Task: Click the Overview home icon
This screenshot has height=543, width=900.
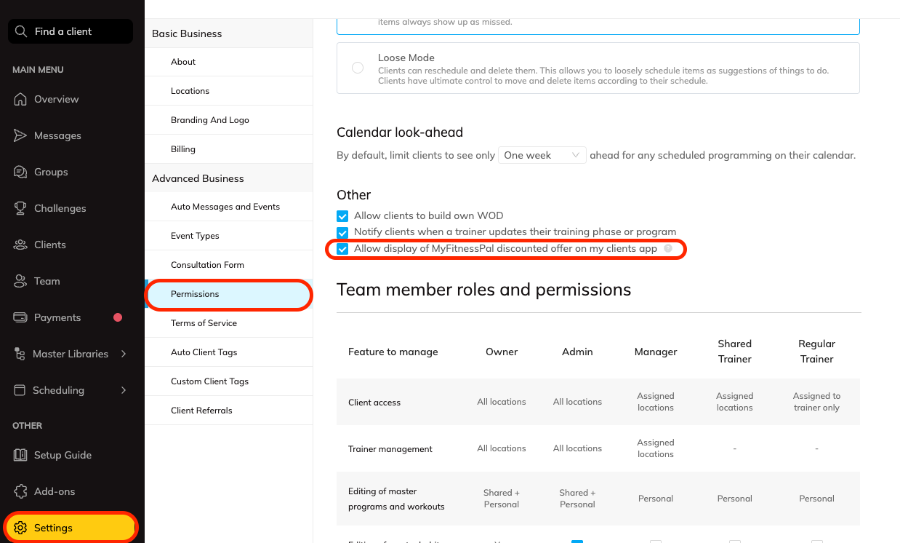Action: click(20, 99)
